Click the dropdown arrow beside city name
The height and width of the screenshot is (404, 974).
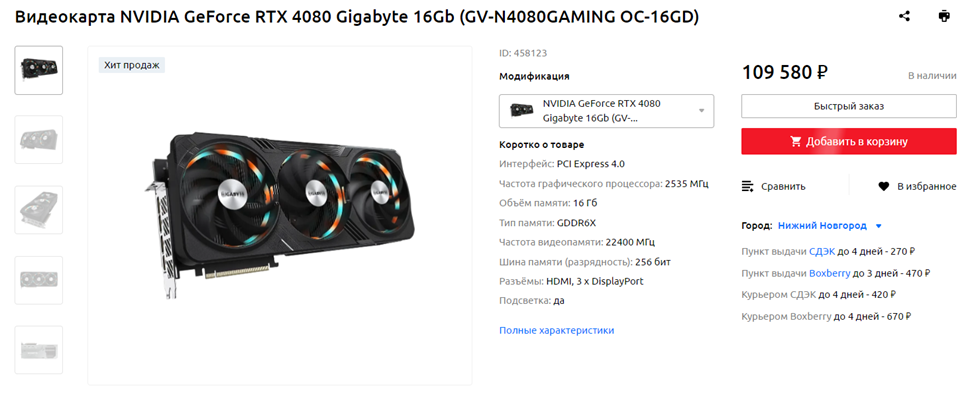tap(878, 226)
